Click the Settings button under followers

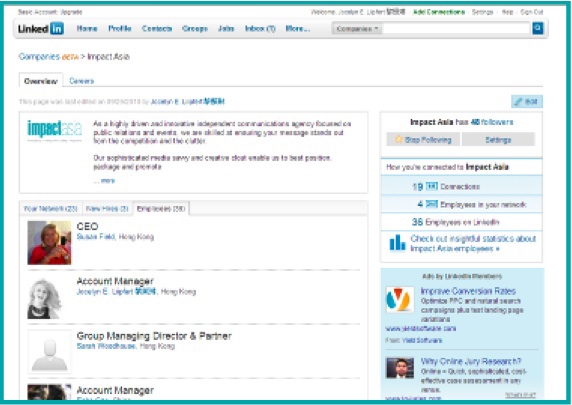[498, 140]
